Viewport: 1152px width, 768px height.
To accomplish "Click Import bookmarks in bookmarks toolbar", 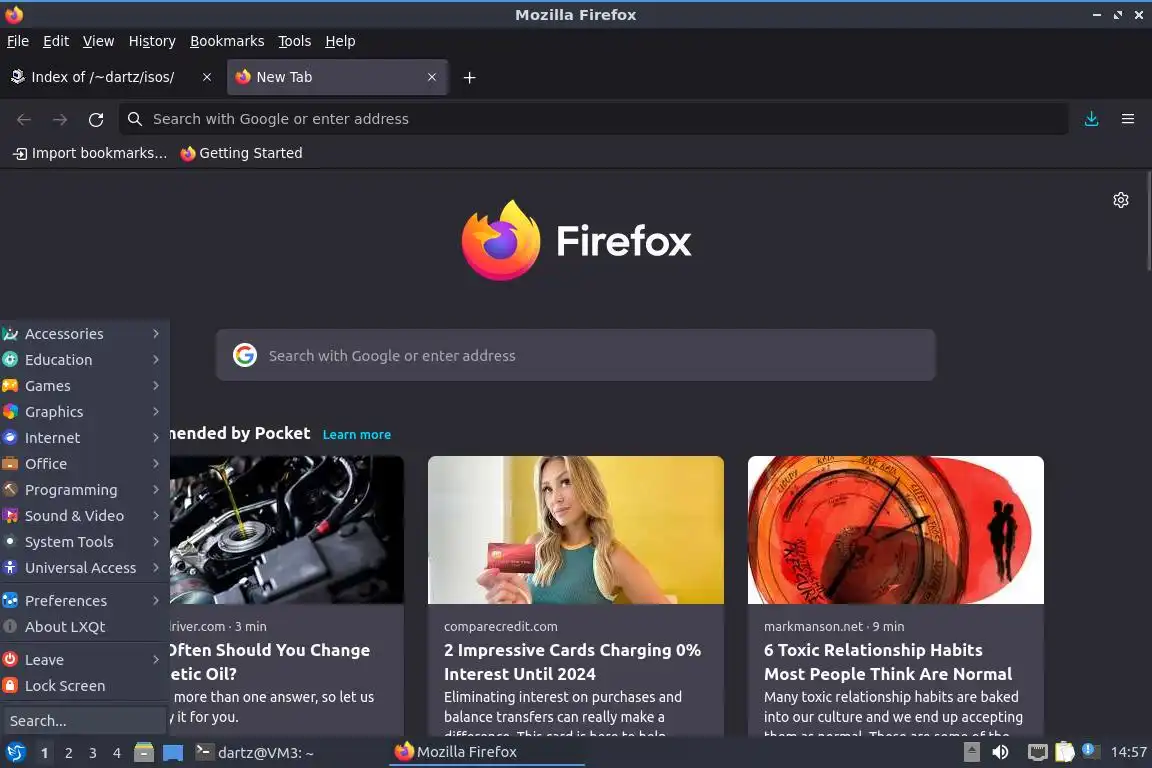I will pos(90,153).
